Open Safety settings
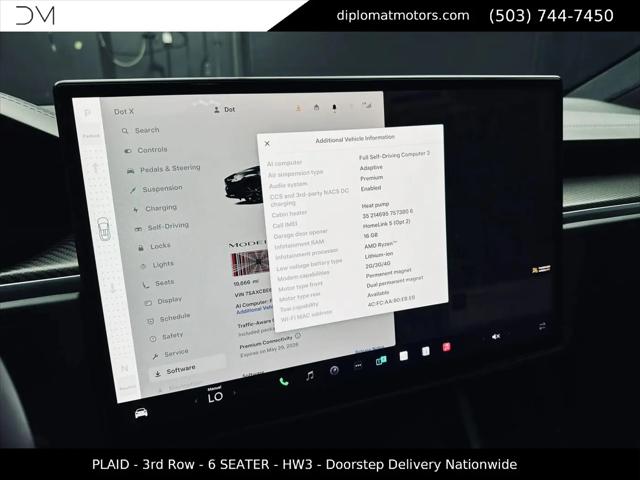Image resolution: width=640 pixels, height=480 pixels. (167, 337)
